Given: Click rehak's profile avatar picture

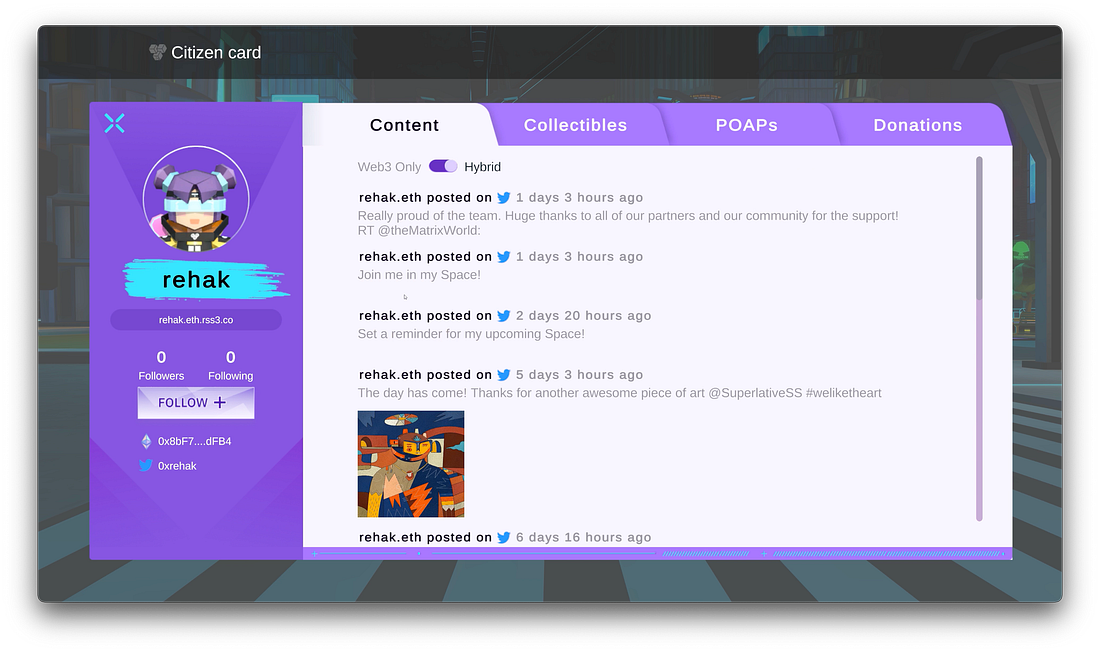Looking at the screenshot, I should tap(196, 199).
